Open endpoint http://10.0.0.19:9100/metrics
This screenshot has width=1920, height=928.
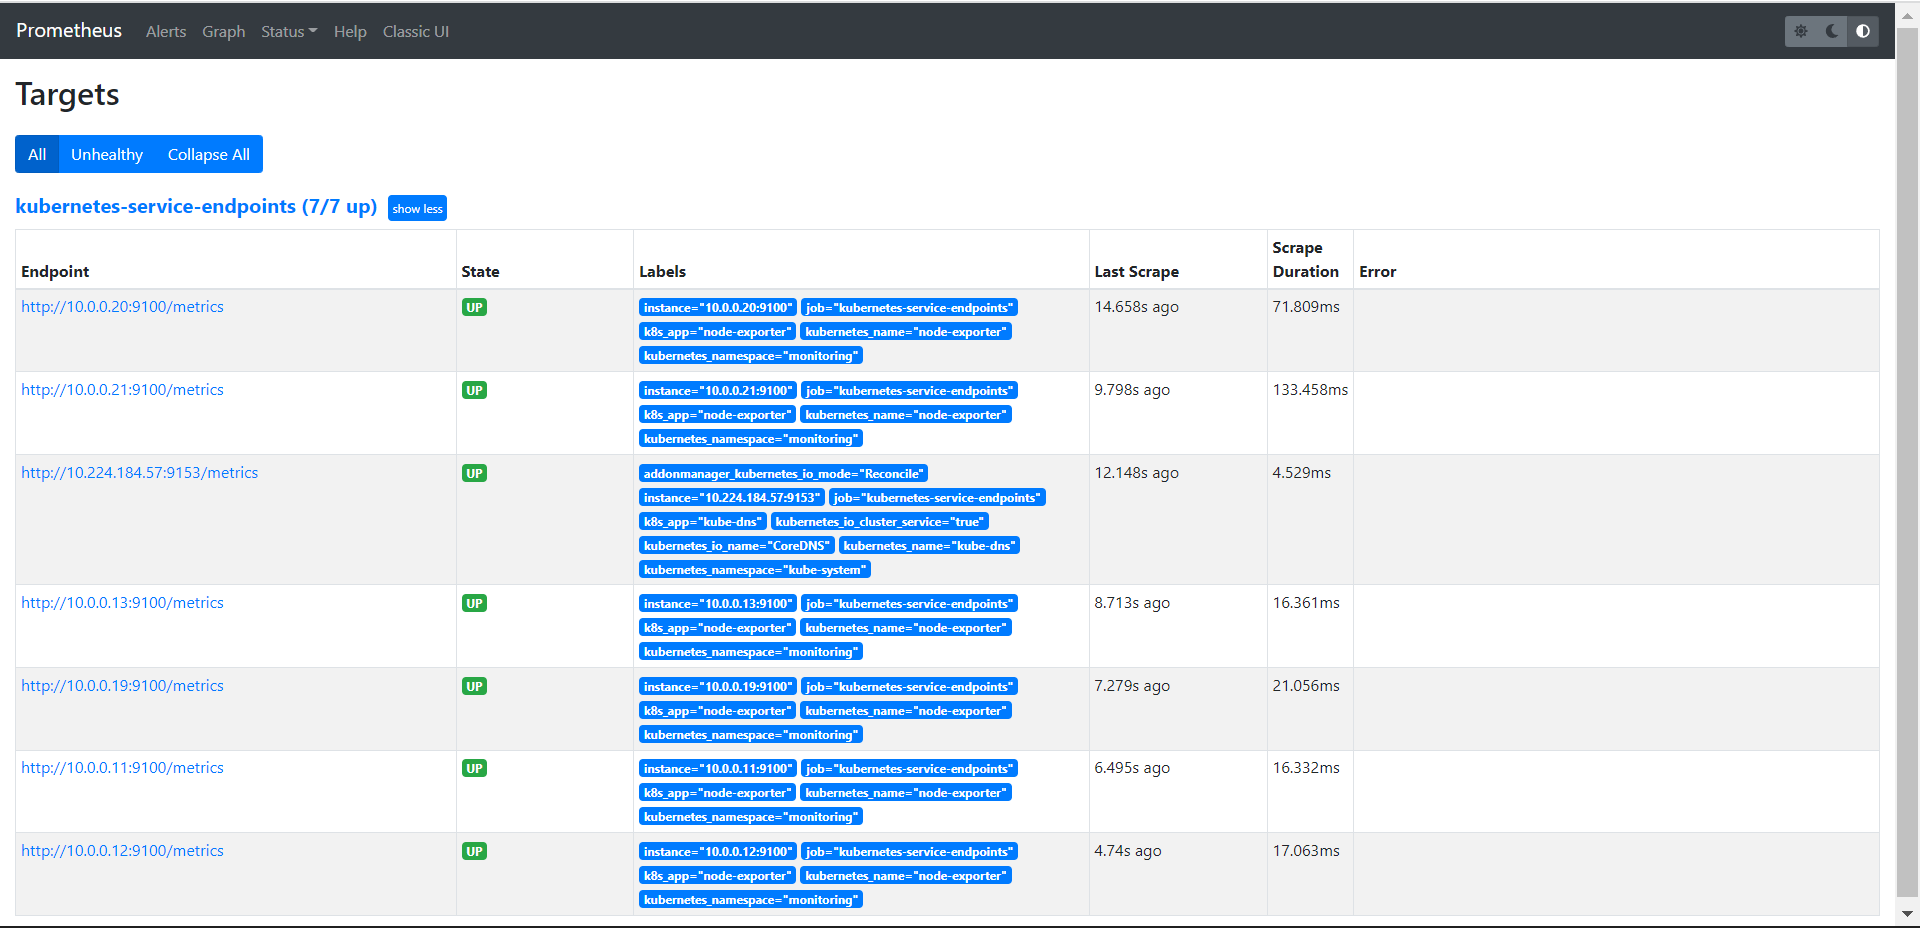(x=122, y=686)
